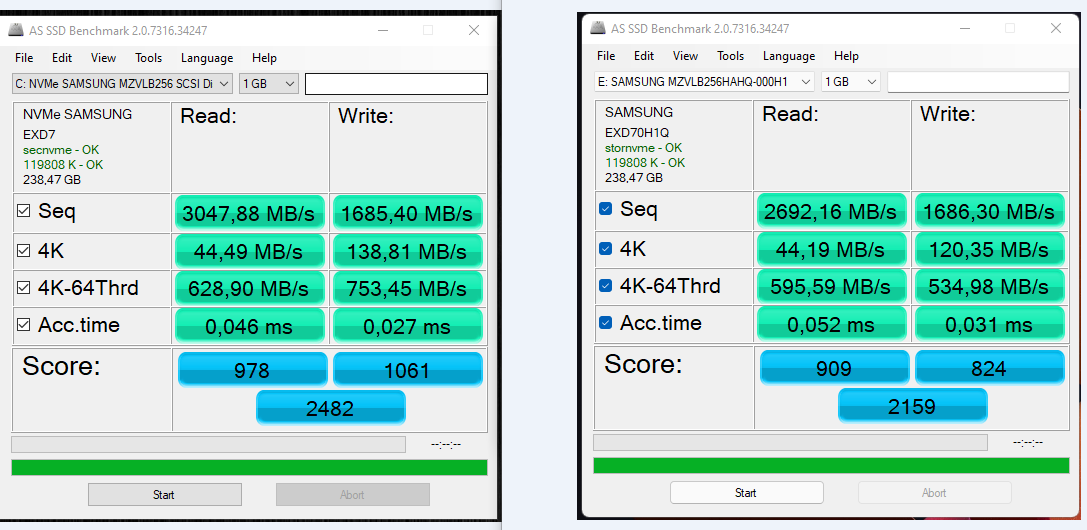Click the 595,59 MB/s 4K-64Thrd read result
Screen dimensions: 1087x530
coord(831,286)
